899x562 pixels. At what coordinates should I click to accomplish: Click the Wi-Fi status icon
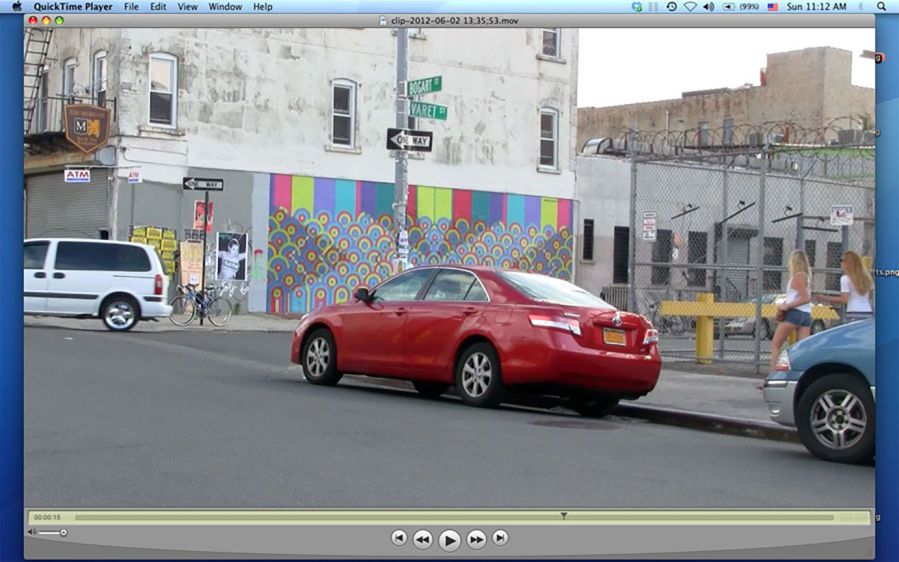[689, 7]
